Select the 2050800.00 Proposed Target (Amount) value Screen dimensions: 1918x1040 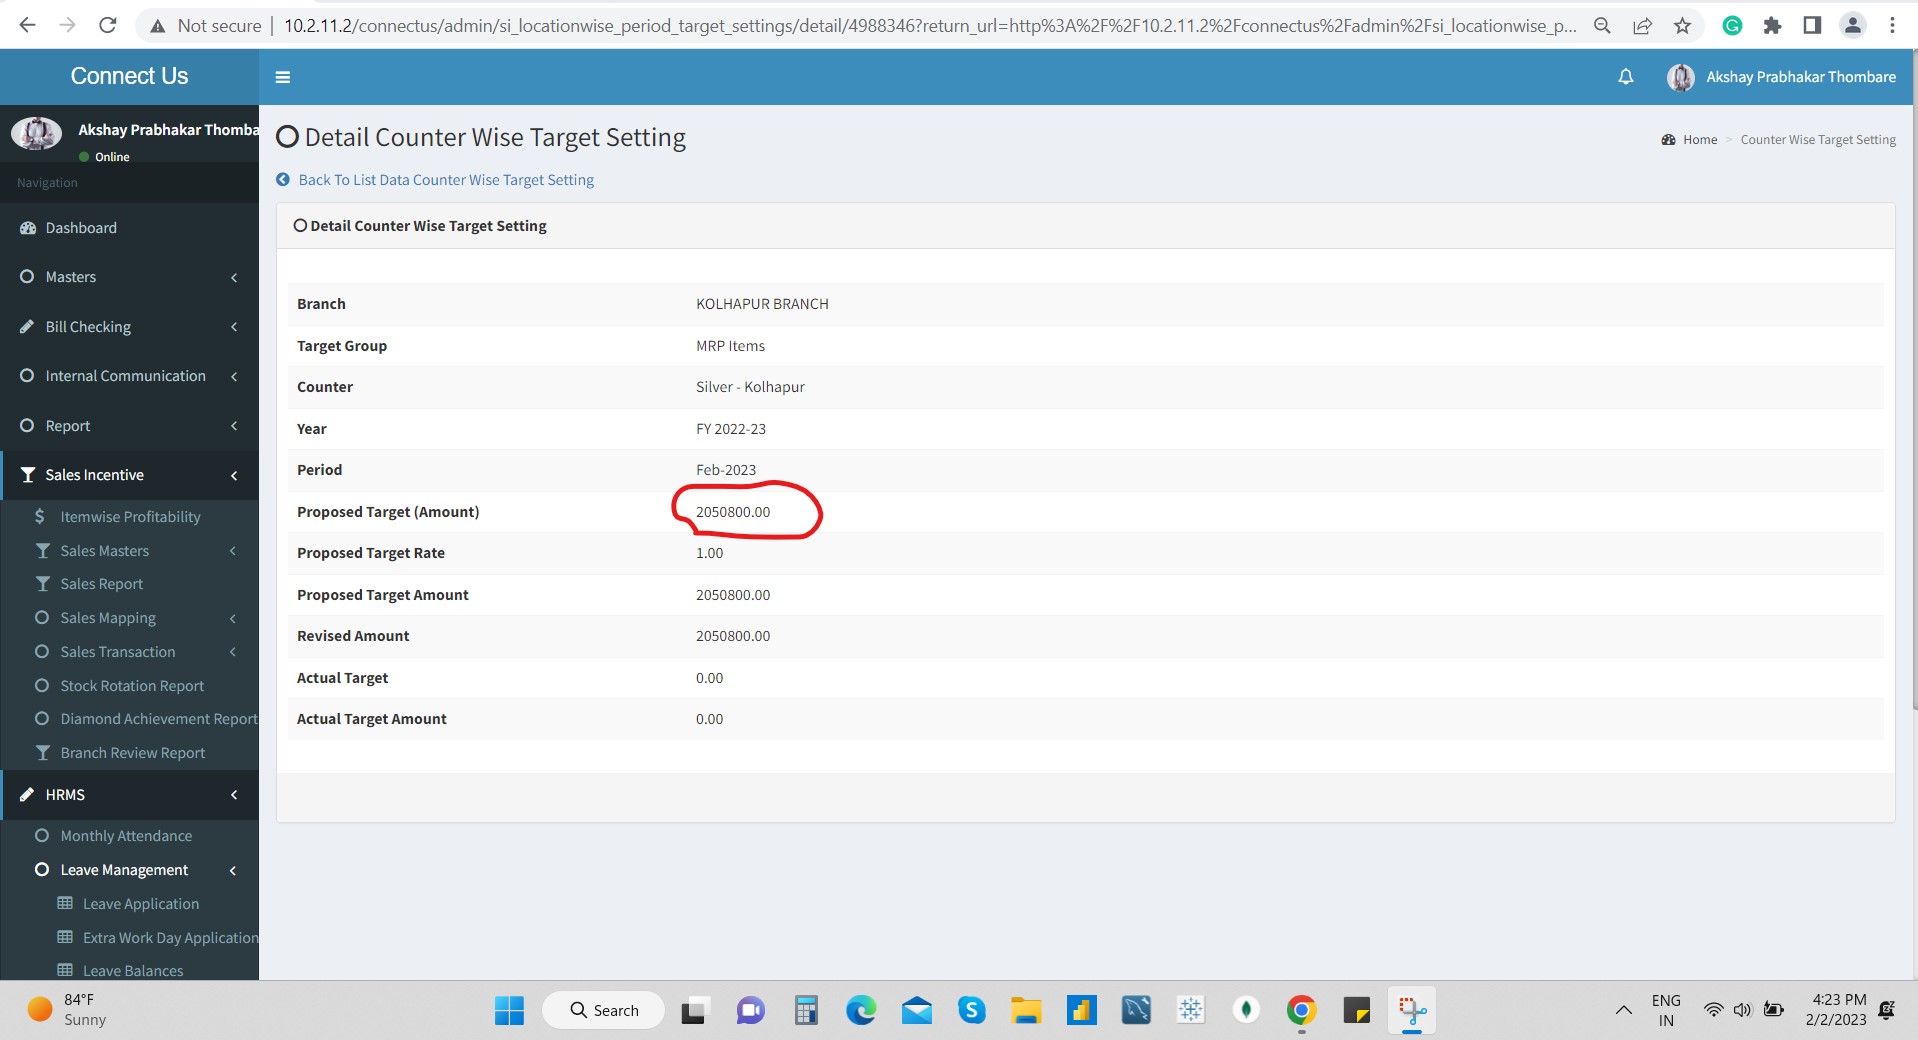point(733,512)
